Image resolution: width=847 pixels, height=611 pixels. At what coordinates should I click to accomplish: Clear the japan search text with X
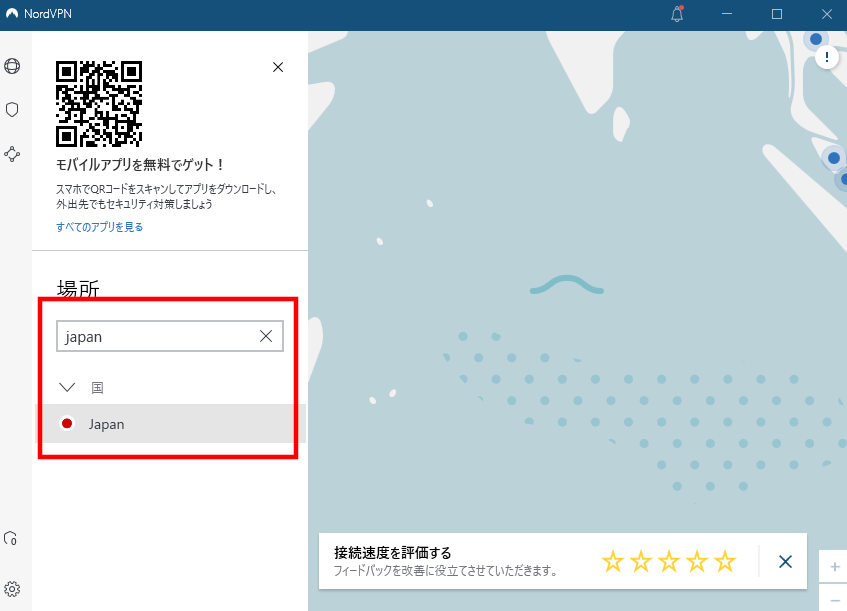pyautogui.click(x=265, y=336)
